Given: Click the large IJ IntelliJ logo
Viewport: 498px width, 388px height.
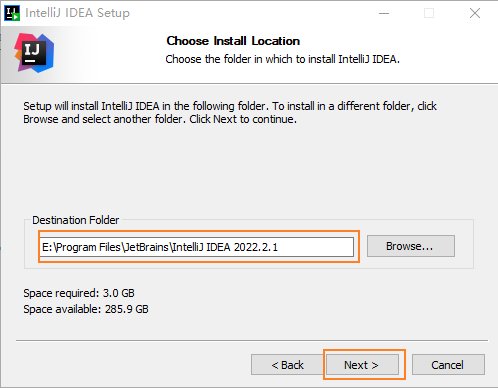Looking at the screenshot, I should pyautogui.click(x=34, y=53).
